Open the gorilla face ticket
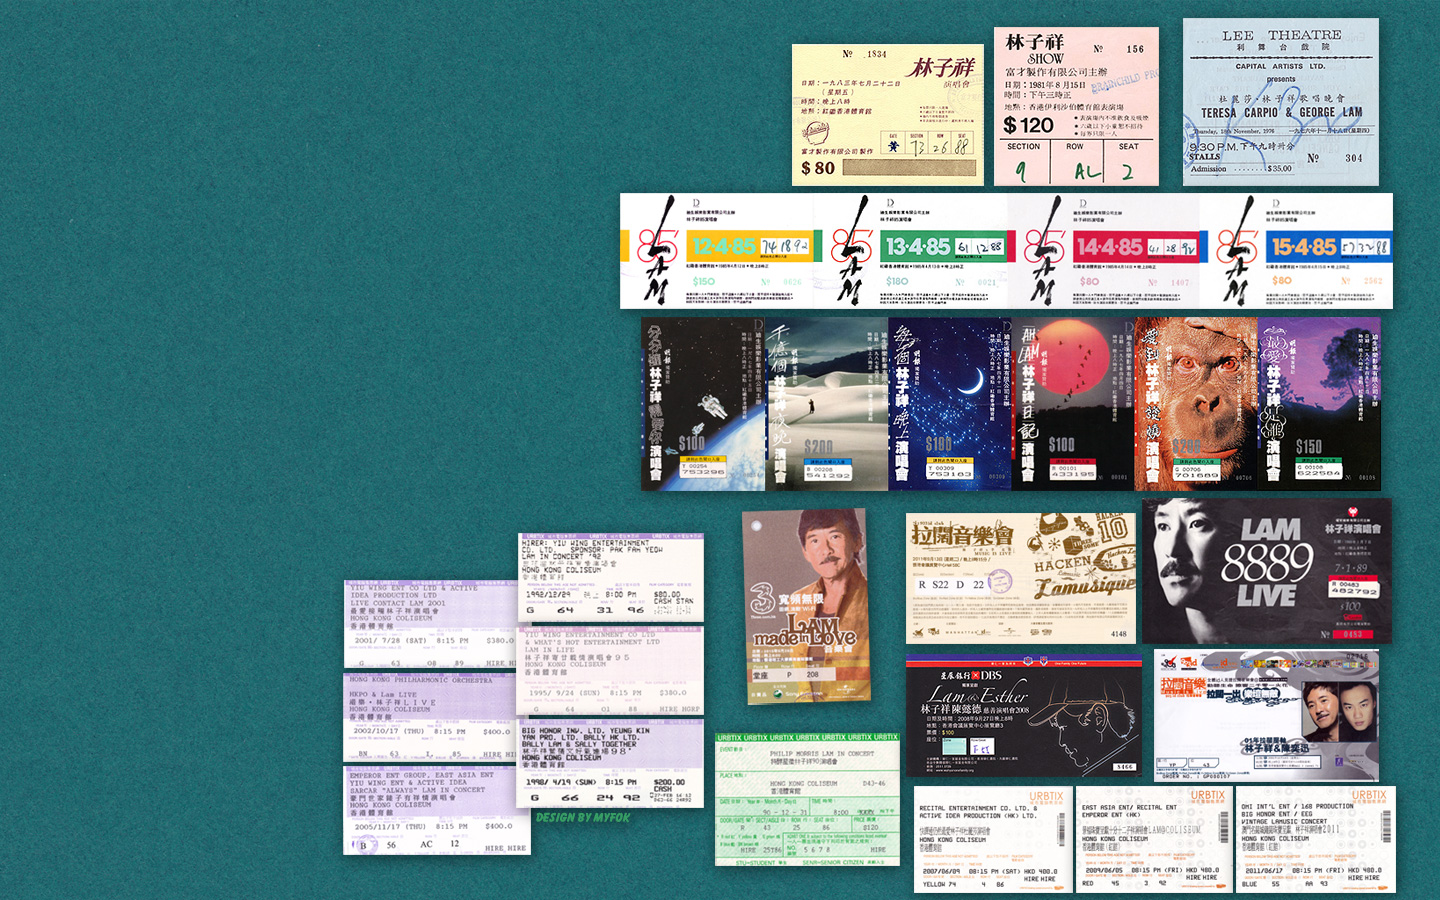1440x900 pixels. [x=1196, y=404]
